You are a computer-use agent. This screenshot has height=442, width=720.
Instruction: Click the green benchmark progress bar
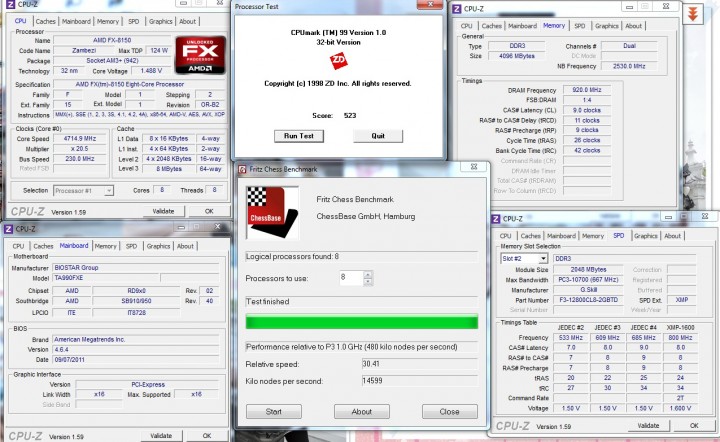pos(362,322)
